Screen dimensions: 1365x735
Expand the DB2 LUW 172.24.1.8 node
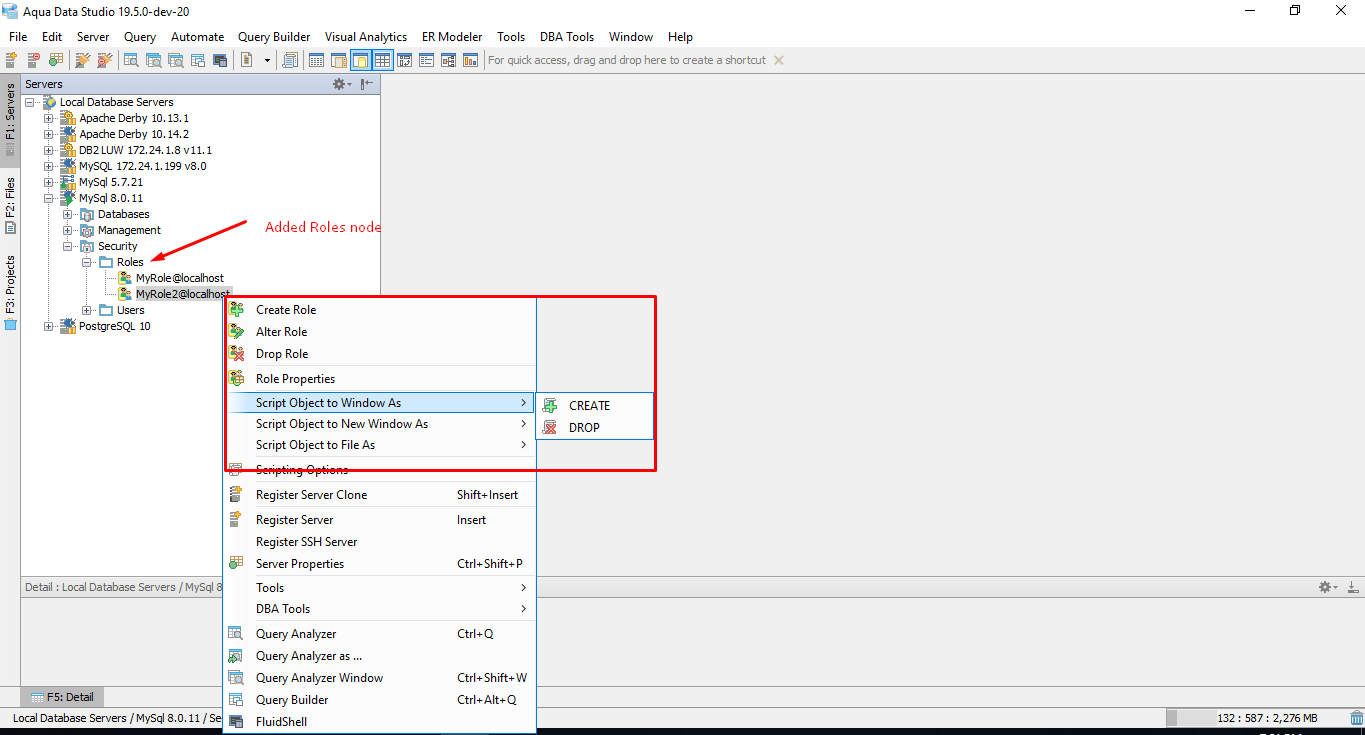(x=48, y=150)
